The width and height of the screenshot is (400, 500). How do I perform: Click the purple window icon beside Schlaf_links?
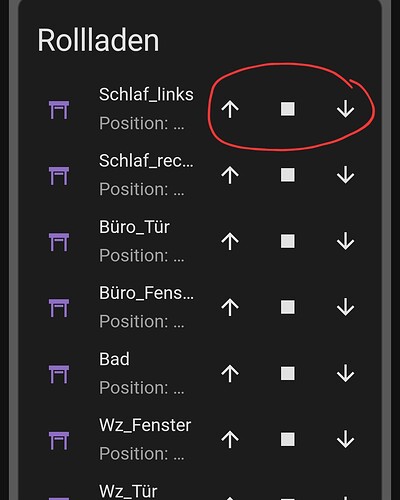tap(59, 110)
